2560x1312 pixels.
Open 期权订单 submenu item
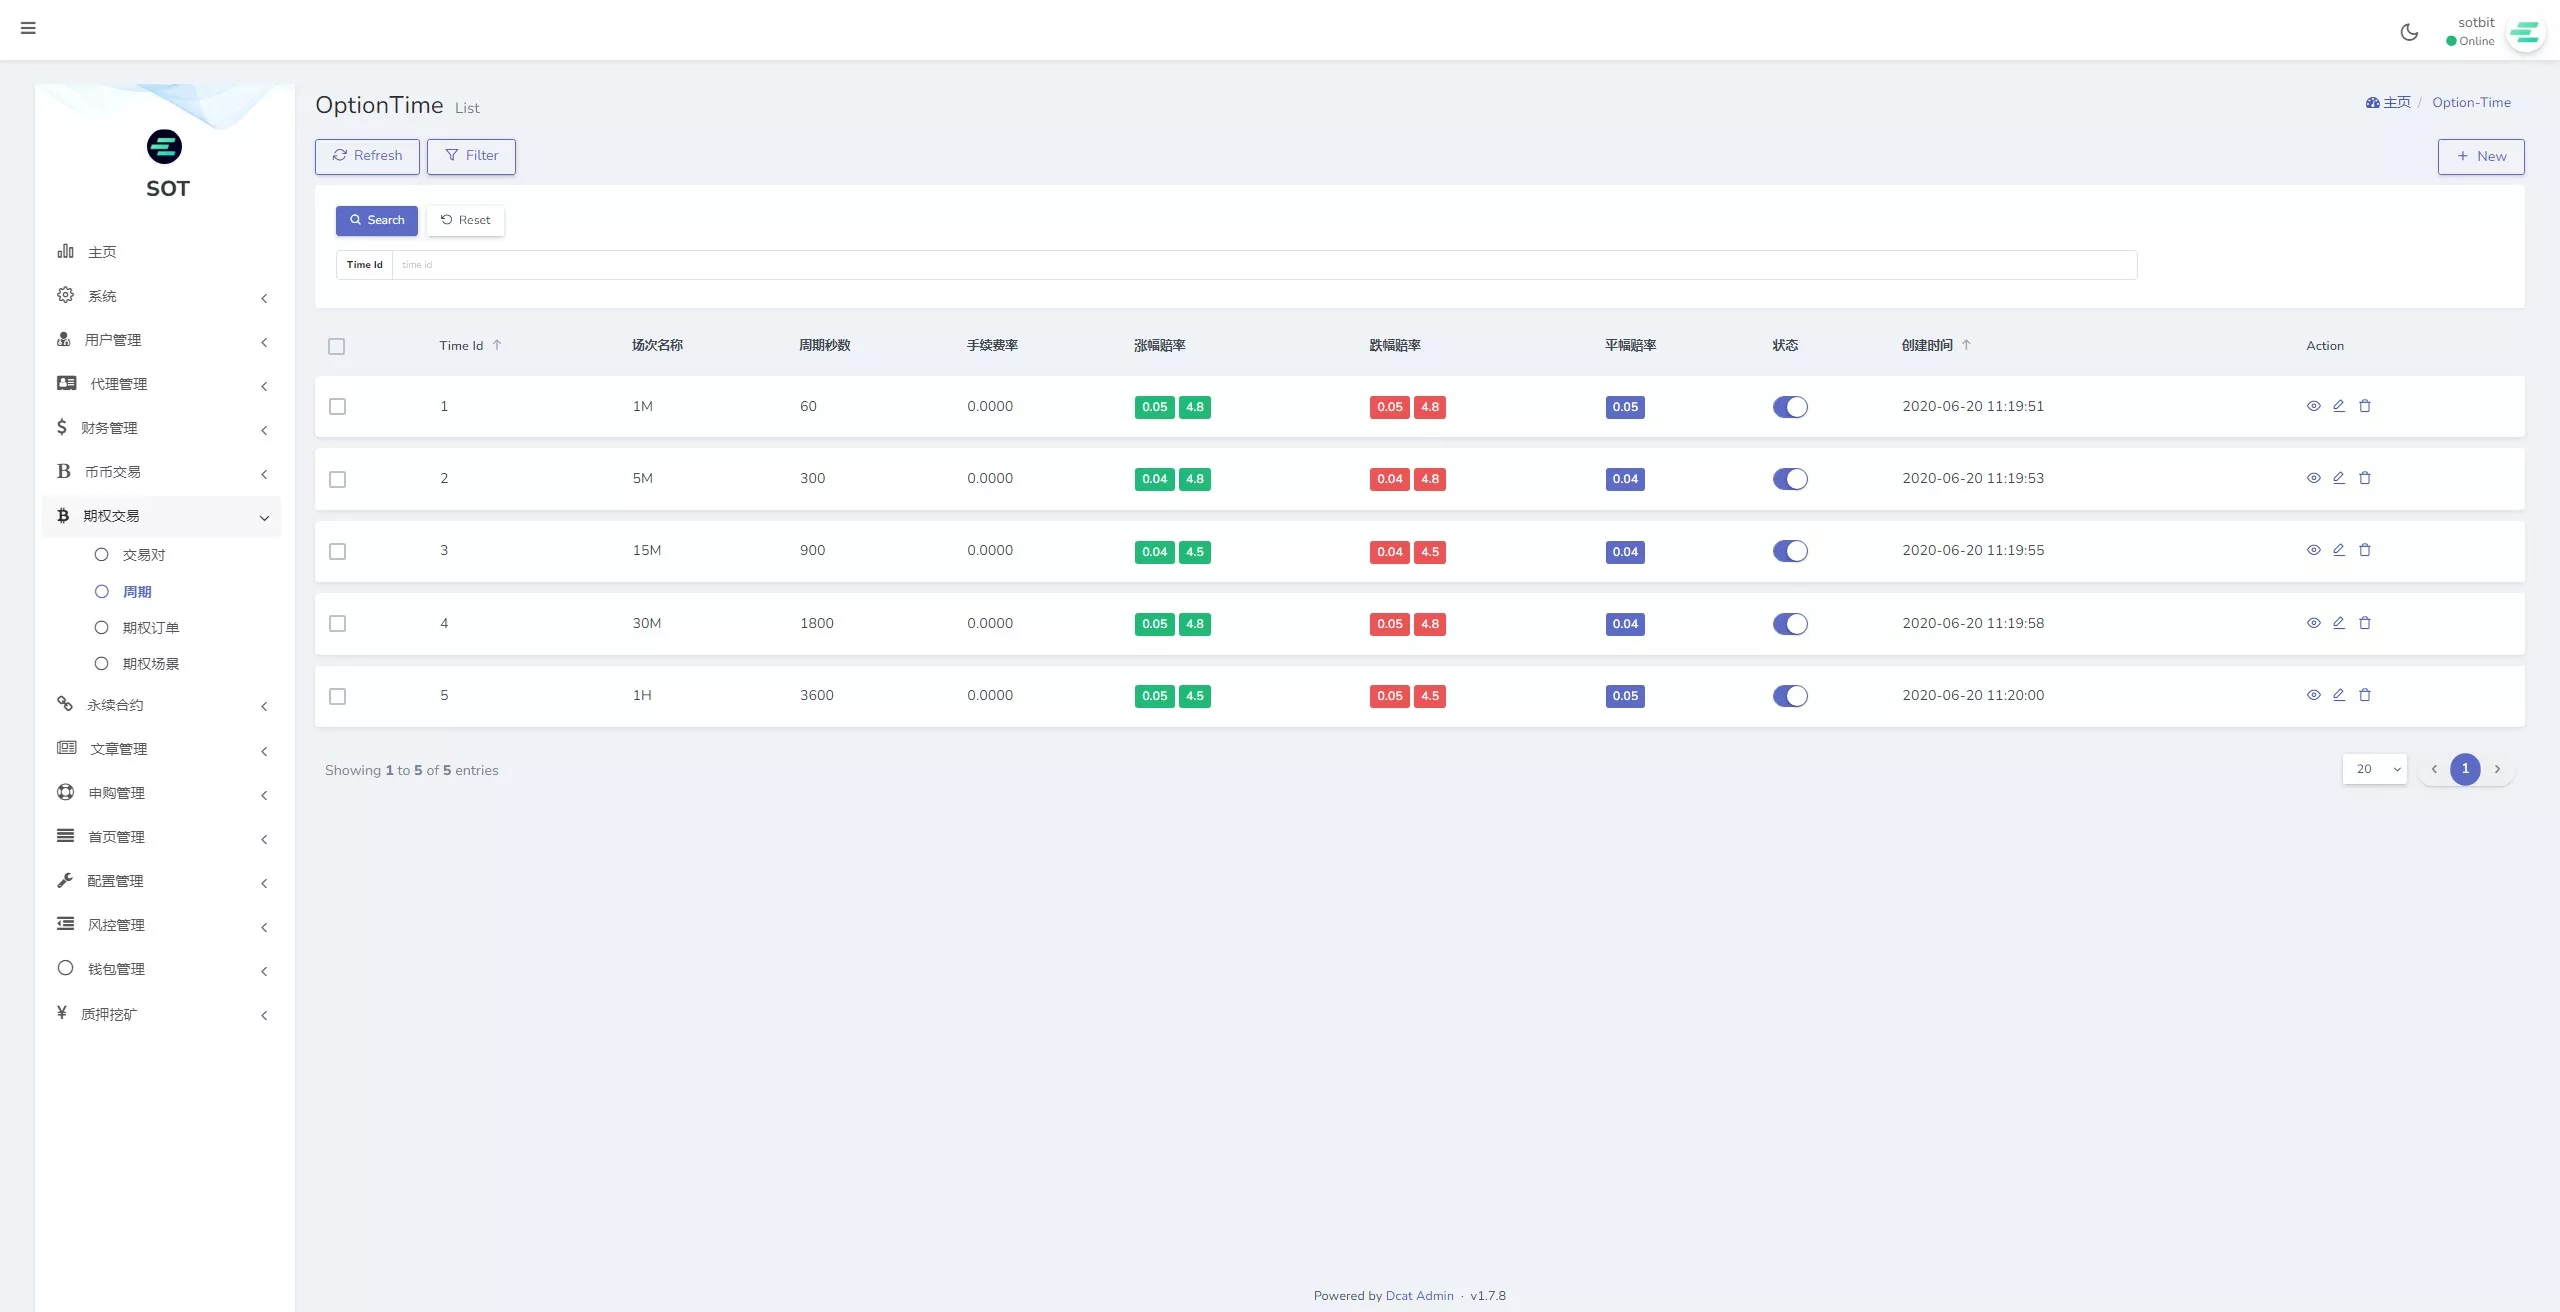(x=150, y=628)
